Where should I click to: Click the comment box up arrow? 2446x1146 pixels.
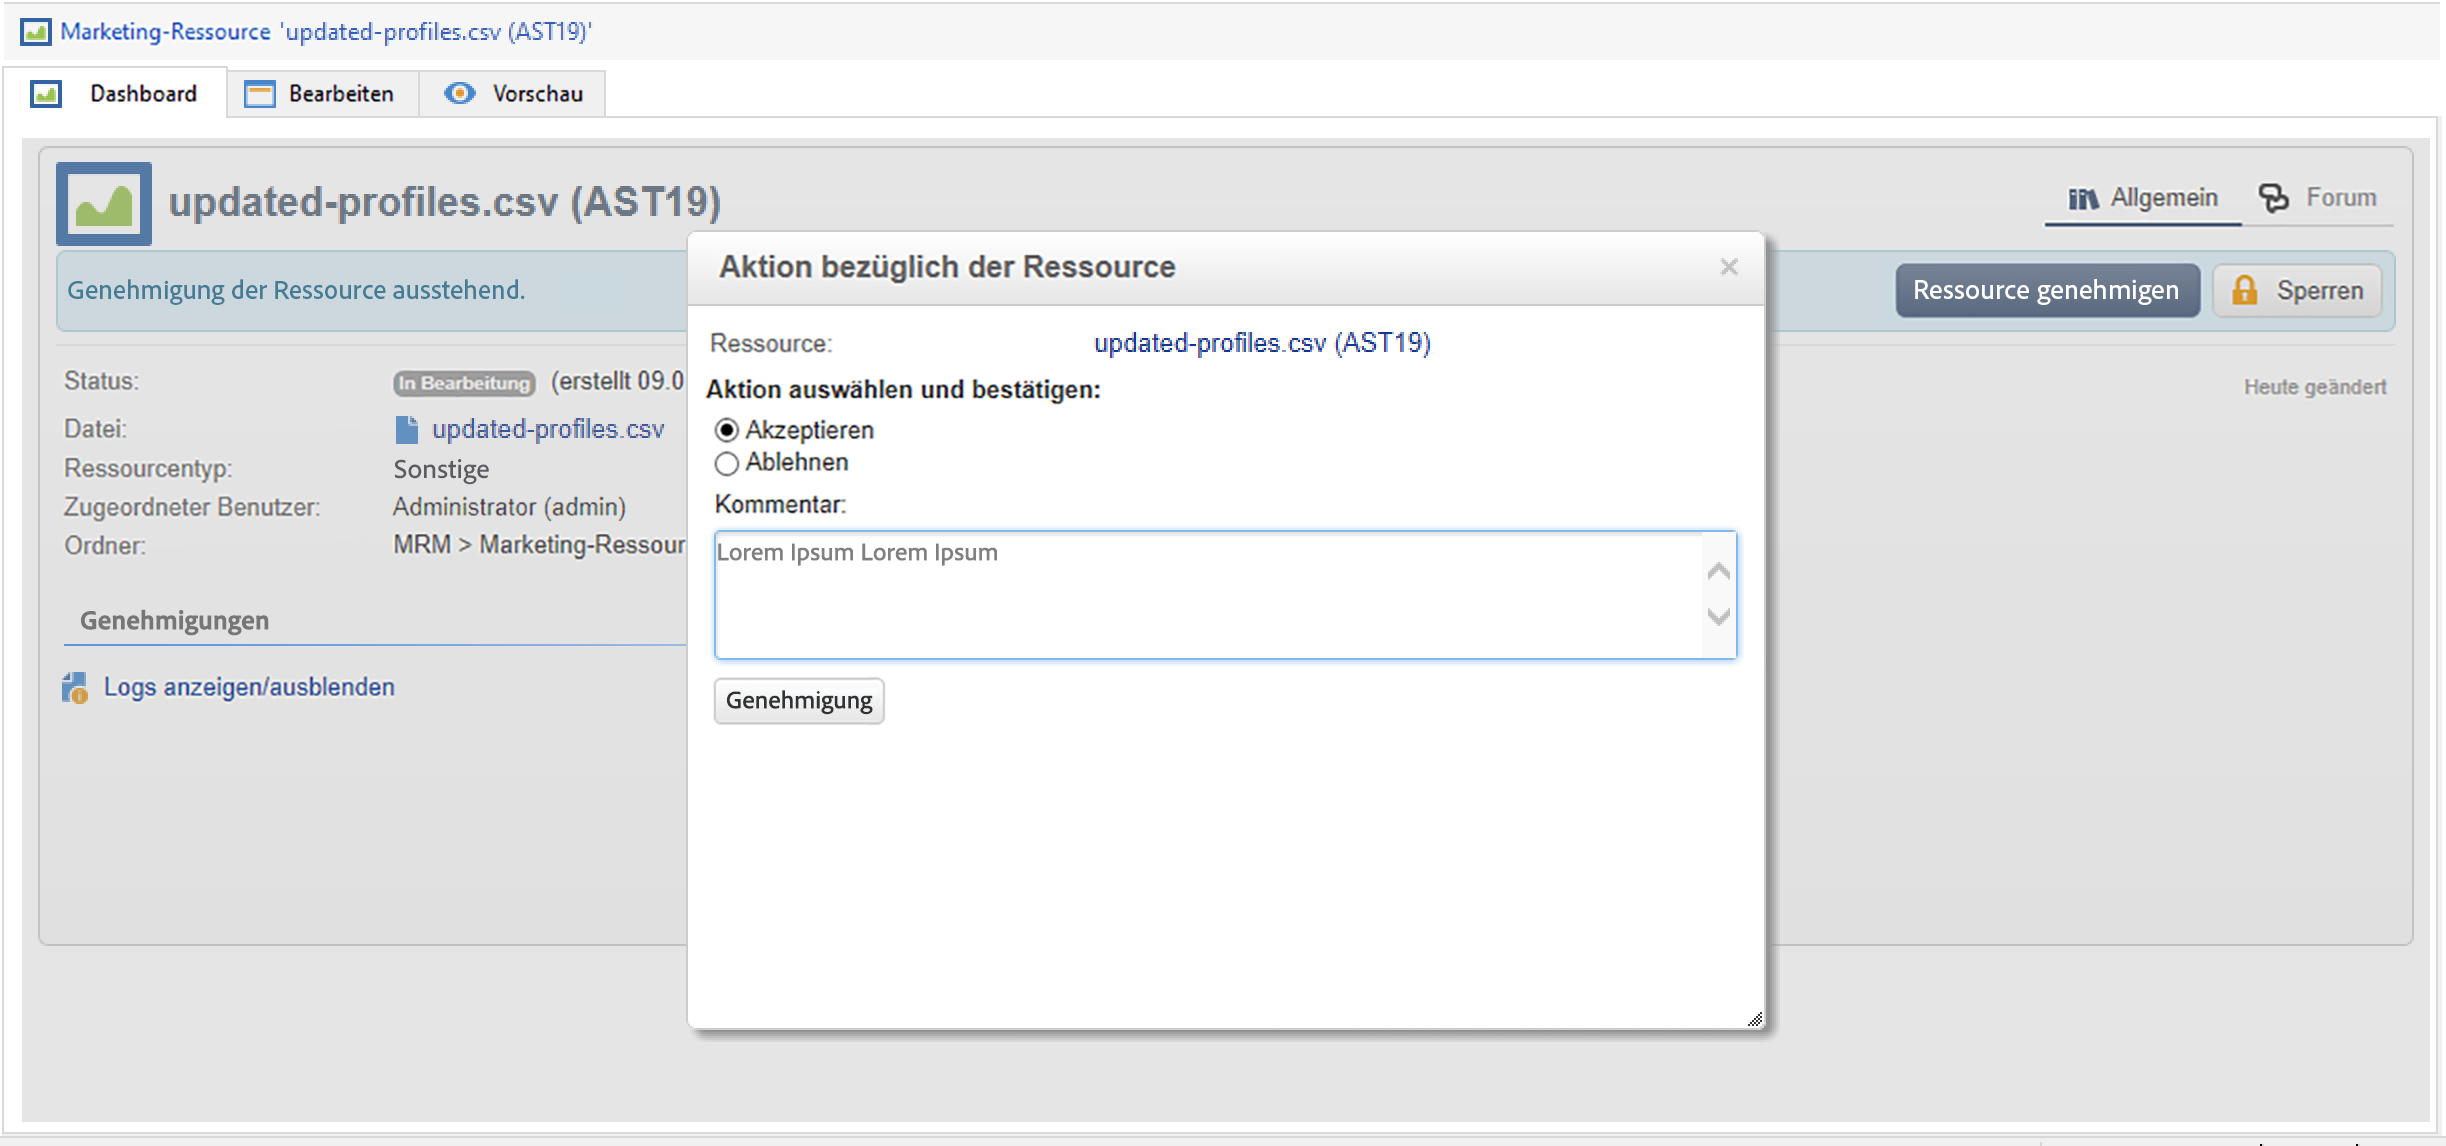(1719, 572)
